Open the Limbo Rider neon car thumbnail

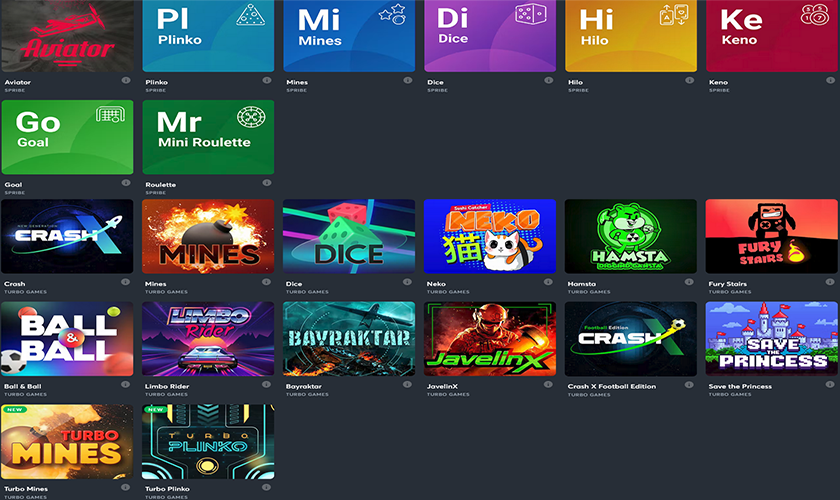208,339
